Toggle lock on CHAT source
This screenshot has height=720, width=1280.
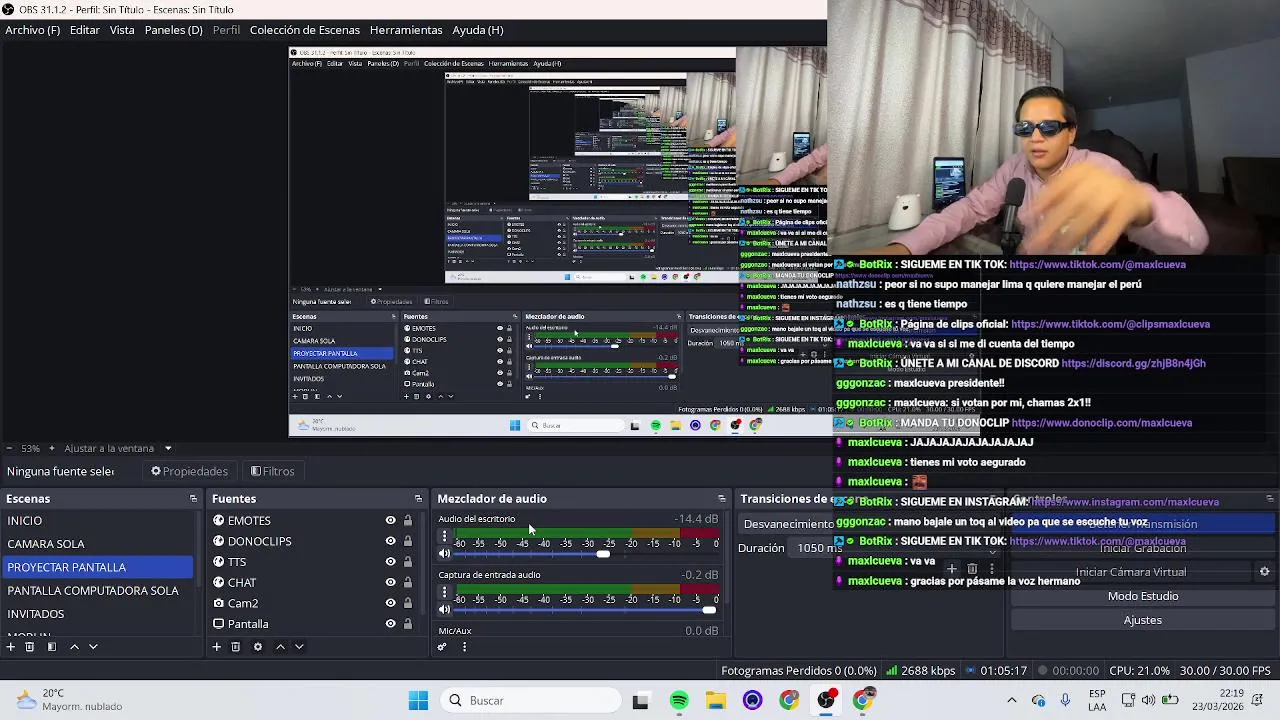[x=407, y=582]
